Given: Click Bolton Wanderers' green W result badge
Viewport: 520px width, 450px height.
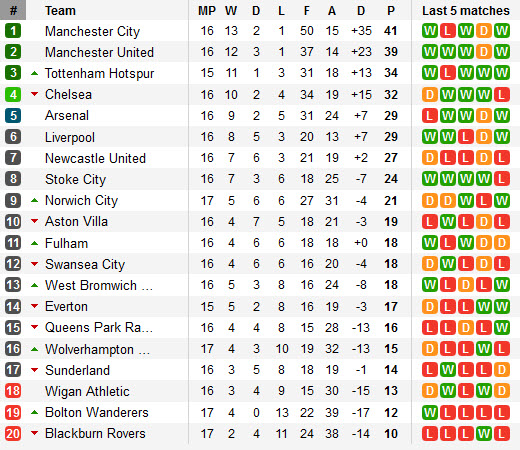Looking at the screenshot, I should (430, 413).
